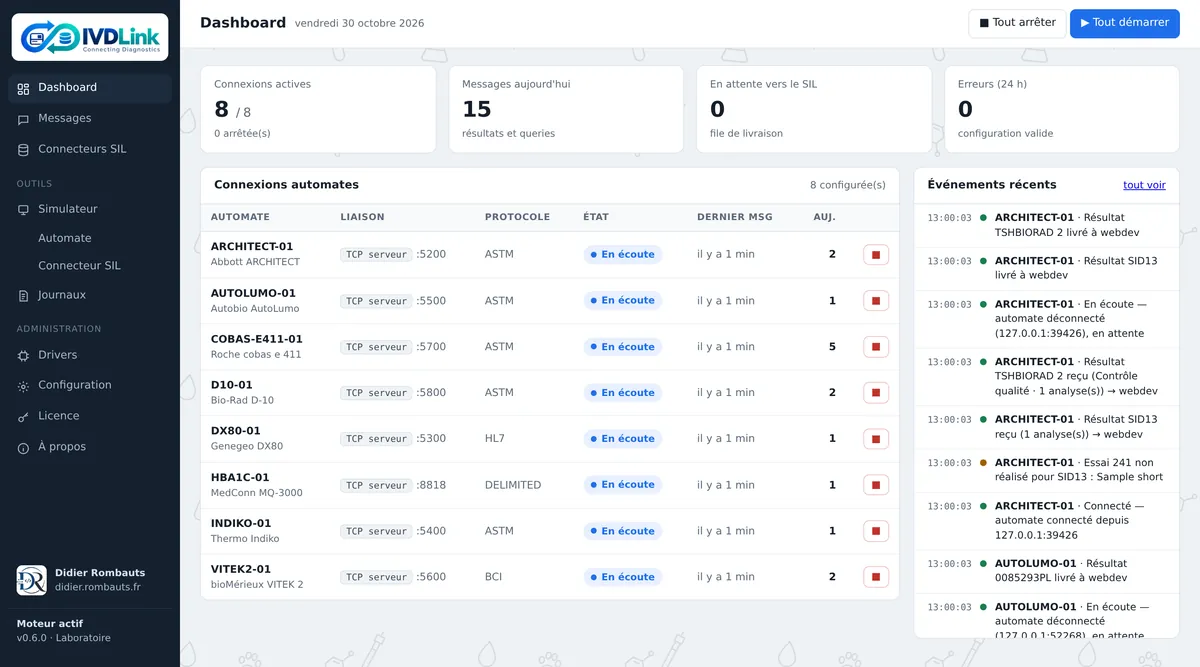Viewport: 1200px width, 667px height.
Task: Click the Drivers chip icon
Action: (x=23, y=356)
